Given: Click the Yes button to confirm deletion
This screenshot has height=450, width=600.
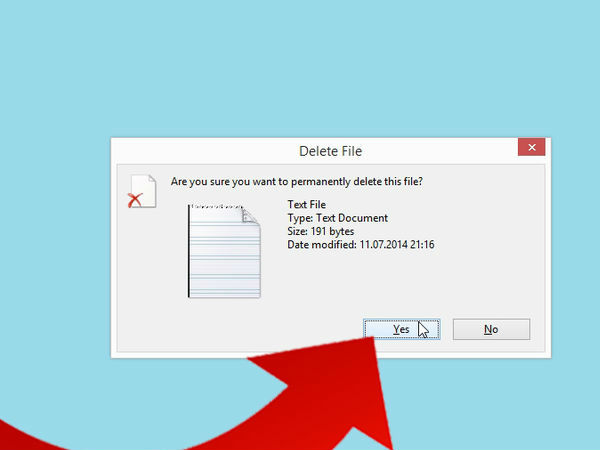Looking at the screenshot, I should [401, 329].
